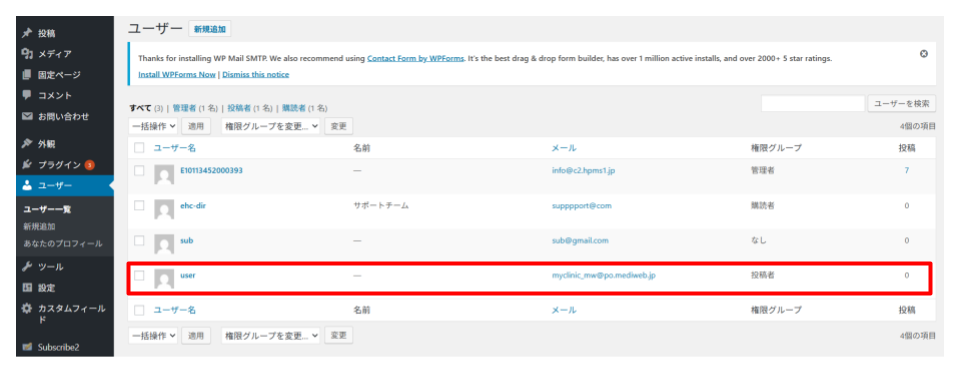
Task: Open the 固定ページ pages icon
Action: pyautogui.click(x=27, y=75)
